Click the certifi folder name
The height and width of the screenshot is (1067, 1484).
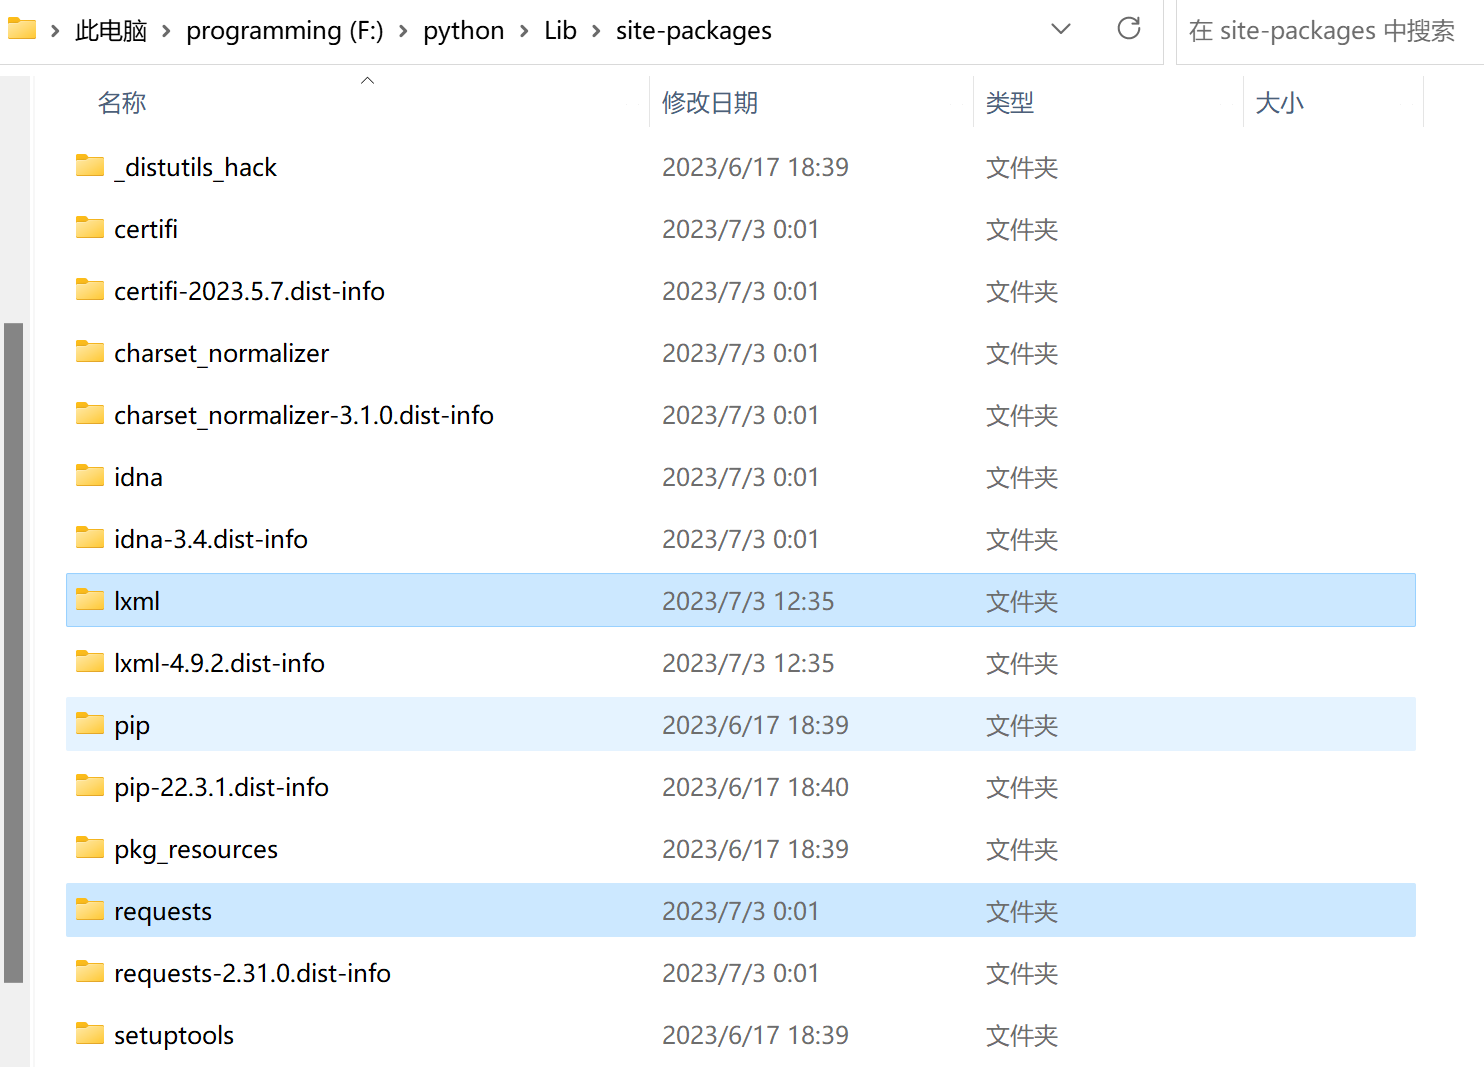(146, 229)
